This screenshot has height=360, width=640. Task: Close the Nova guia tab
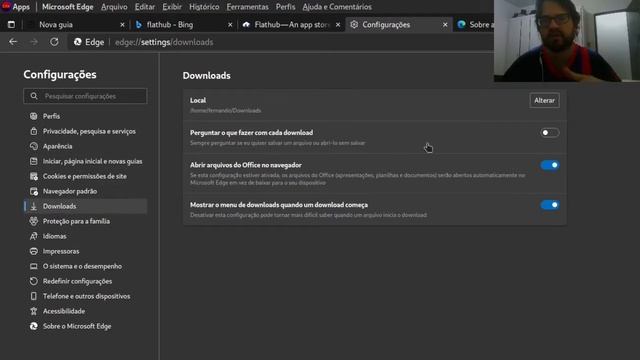122,25
